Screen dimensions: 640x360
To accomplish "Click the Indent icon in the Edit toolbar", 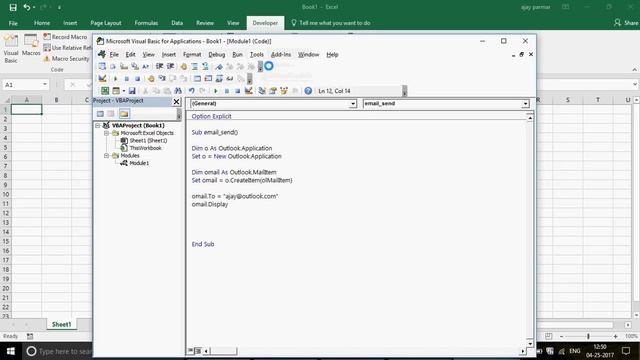I will pos(160,67).
